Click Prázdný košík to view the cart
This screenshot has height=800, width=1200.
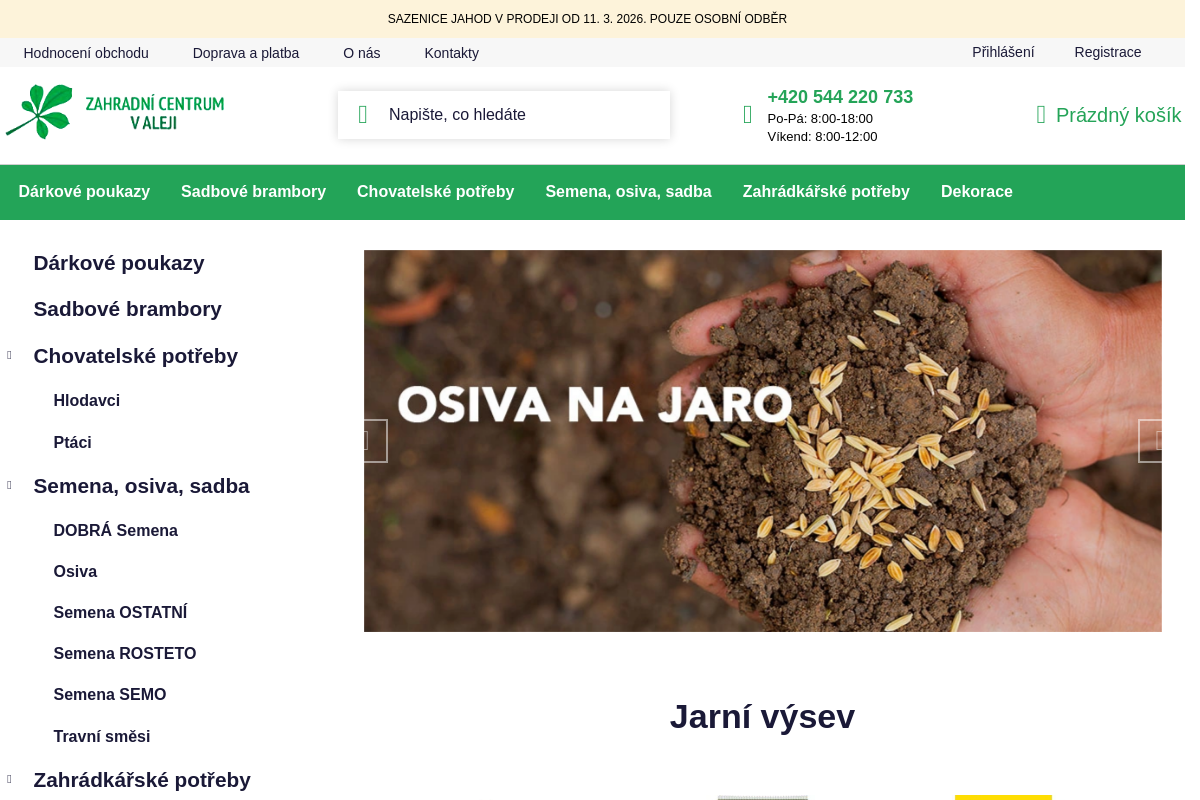[1118, 115]
